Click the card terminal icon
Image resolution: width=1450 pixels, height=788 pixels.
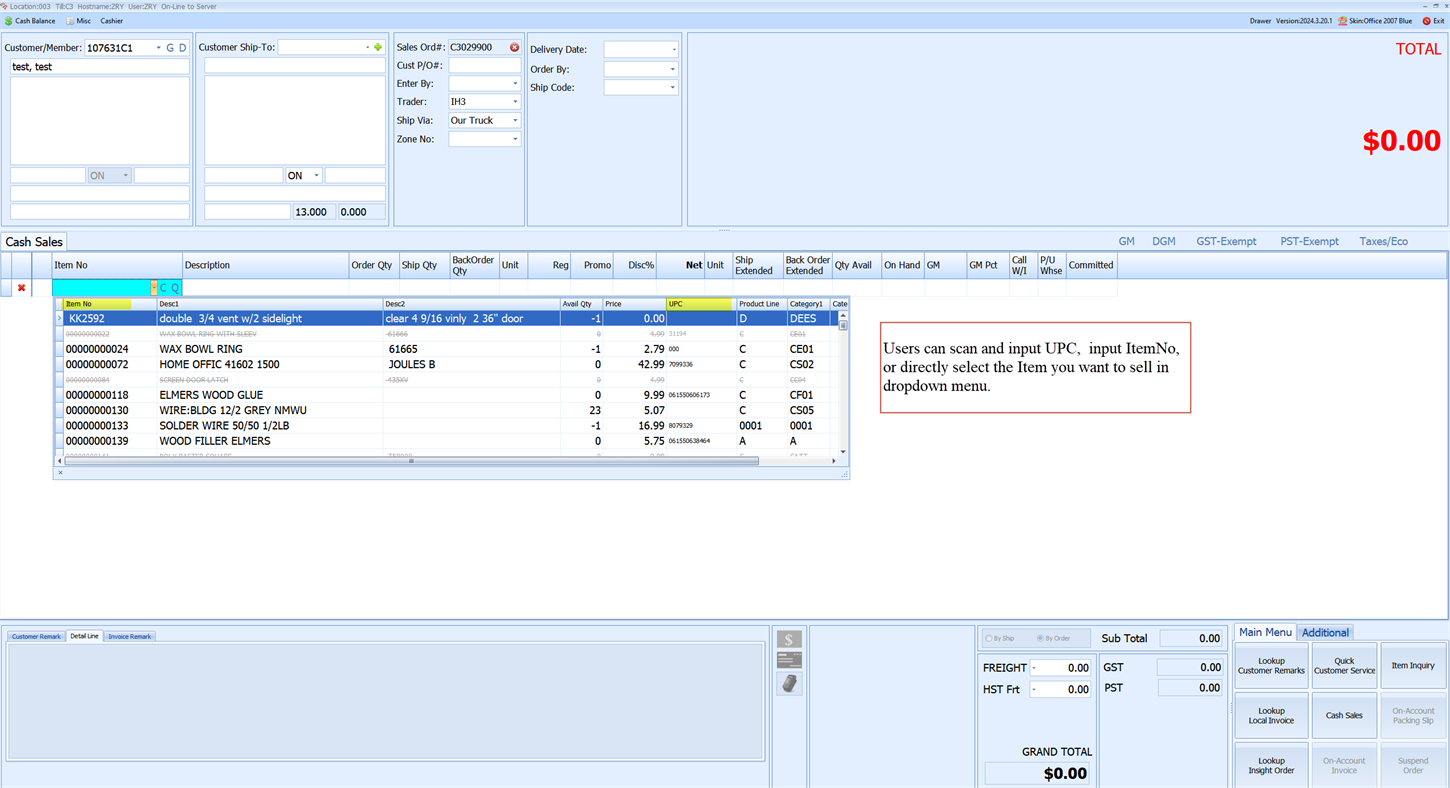coord(789,683)
